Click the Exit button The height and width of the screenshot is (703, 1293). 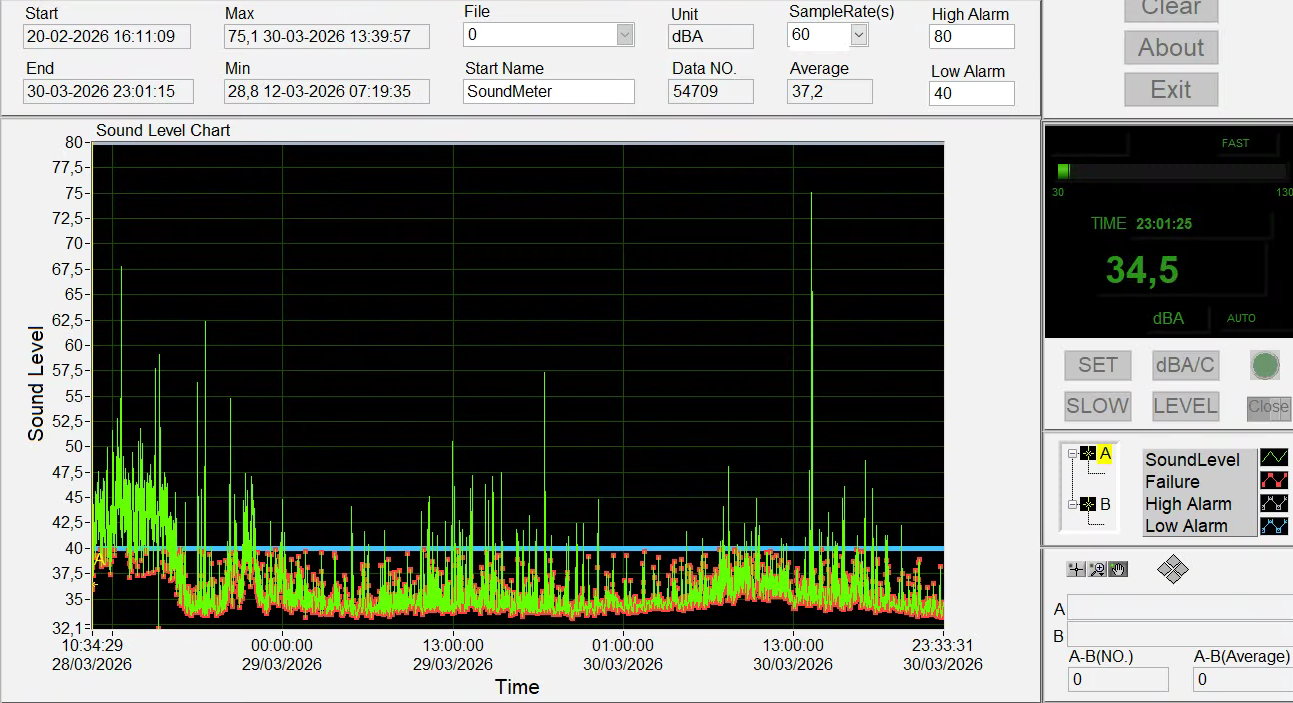(1171, 90)
